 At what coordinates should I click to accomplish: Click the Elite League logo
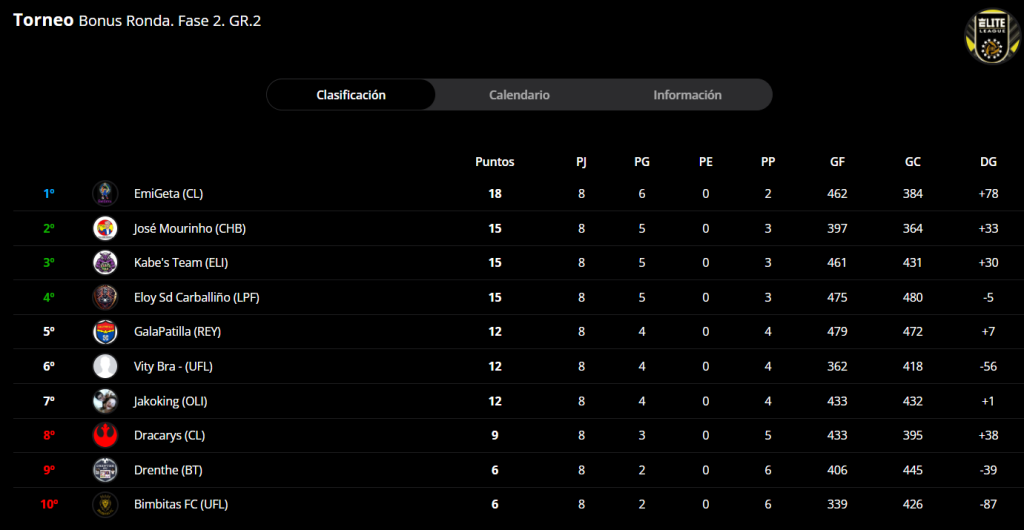[990, 36]
